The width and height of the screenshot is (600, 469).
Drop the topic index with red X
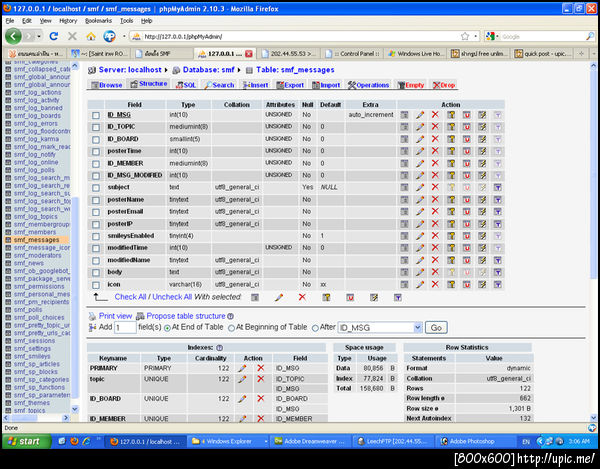261,379
